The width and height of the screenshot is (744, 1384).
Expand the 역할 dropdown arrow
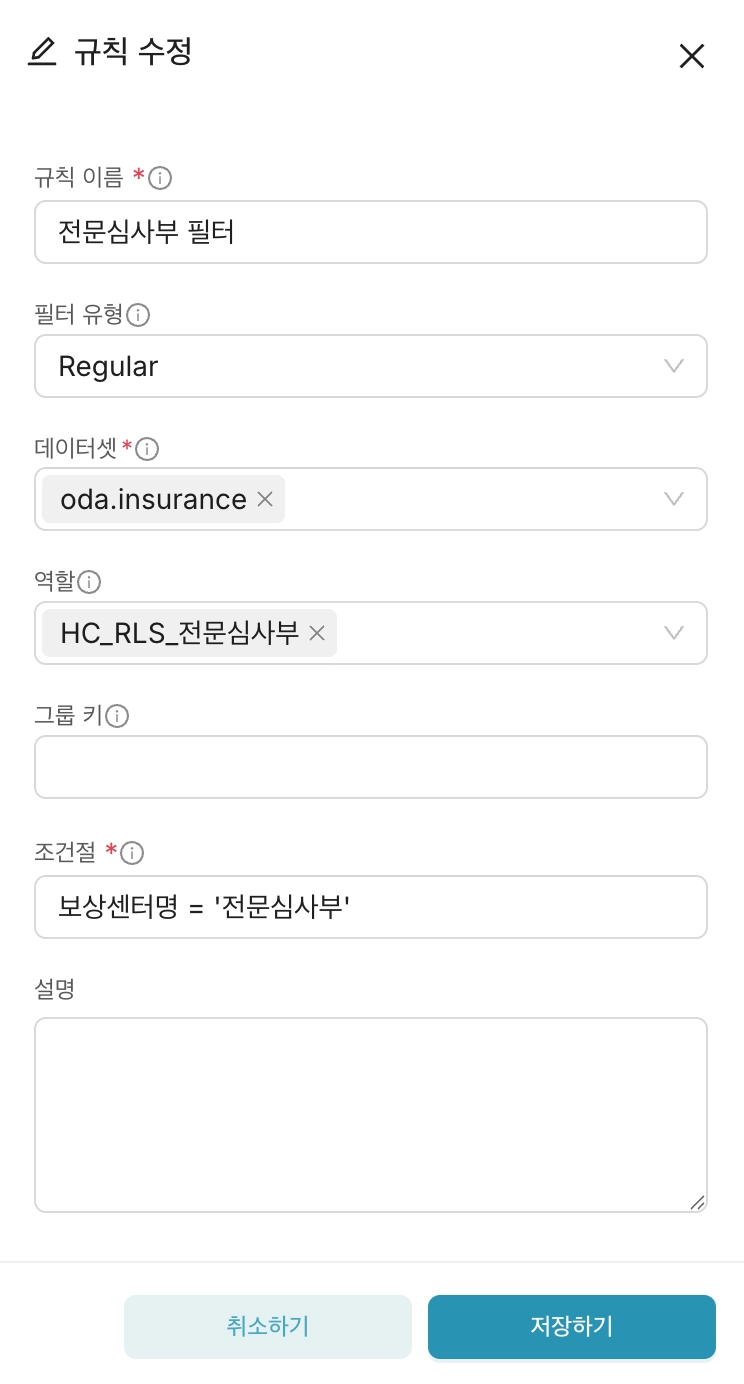point(674,633)
